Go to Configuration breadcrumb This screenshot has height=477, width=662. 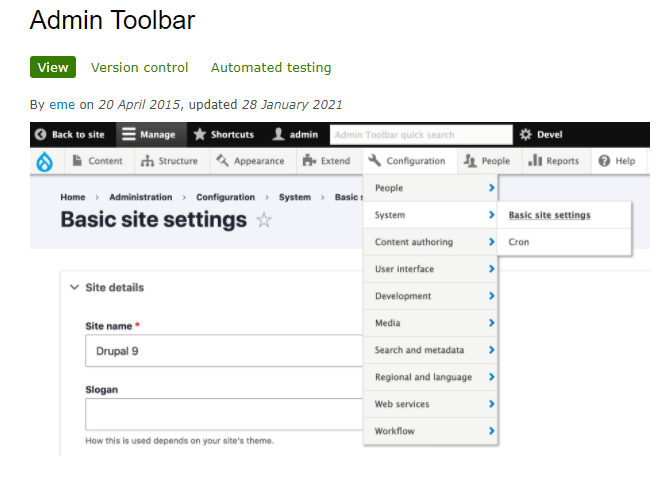coord(225,197)
